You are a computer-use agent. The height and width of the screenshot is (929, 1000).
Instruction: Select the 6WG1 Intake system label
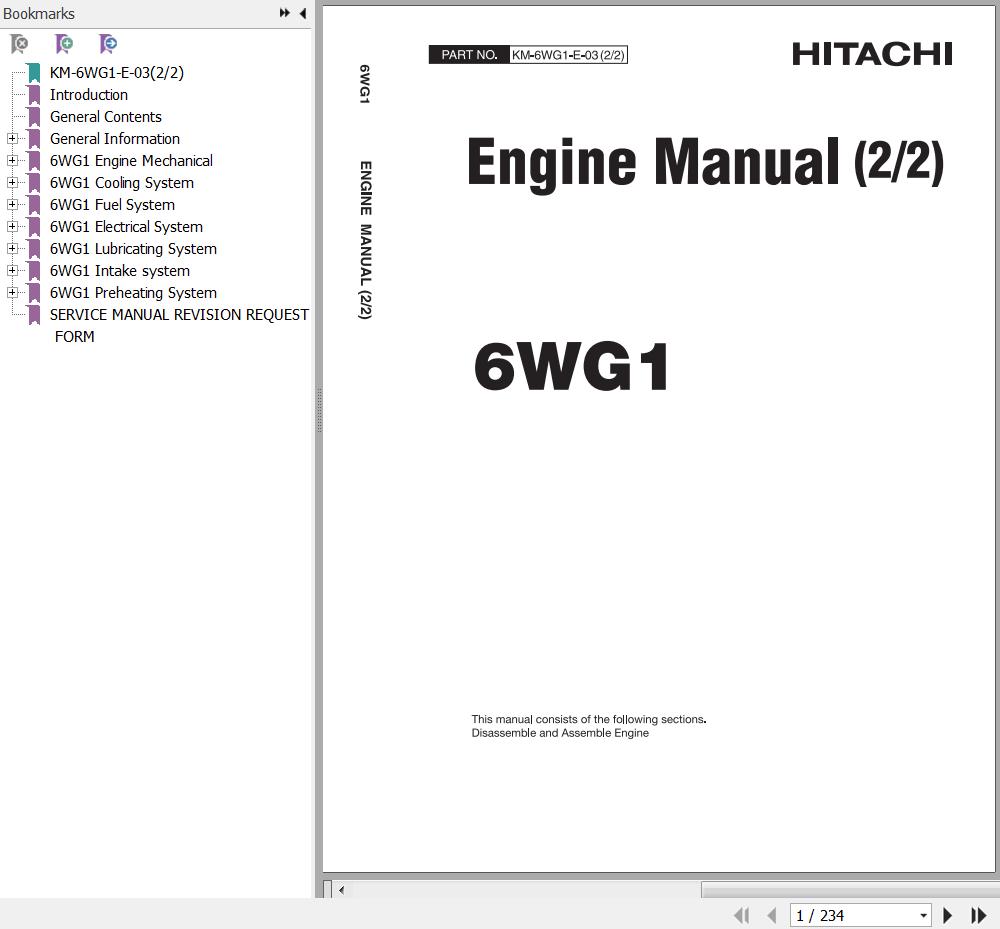pyautogui.click(x=120, y=271)
